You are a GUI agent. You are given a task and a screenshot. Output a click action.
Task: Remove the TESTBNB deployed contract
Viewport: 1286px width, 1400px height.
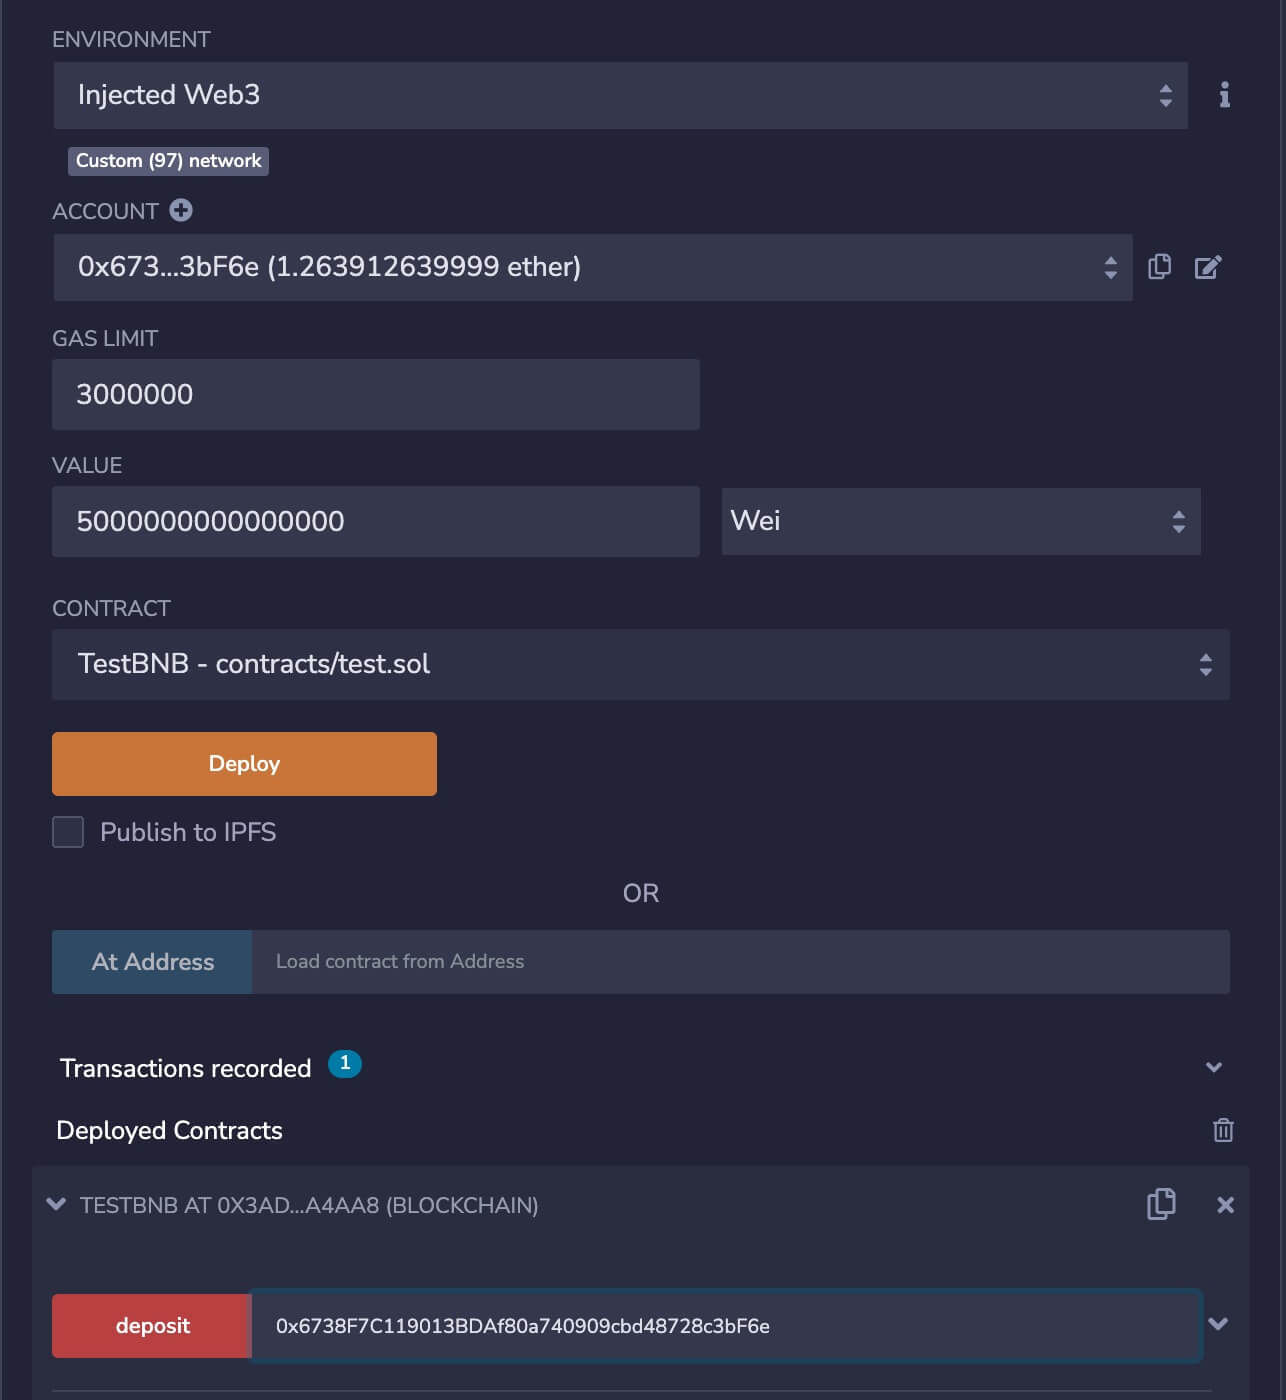point(1225,1205)
